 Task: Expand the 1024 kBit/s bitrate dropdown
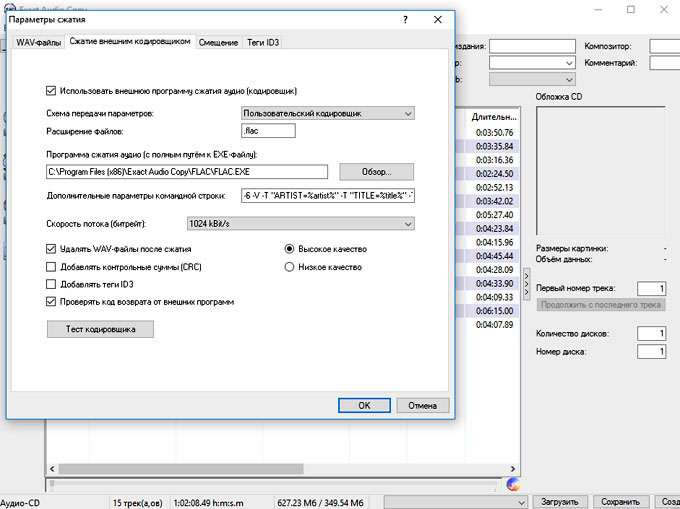pos(300,224)
